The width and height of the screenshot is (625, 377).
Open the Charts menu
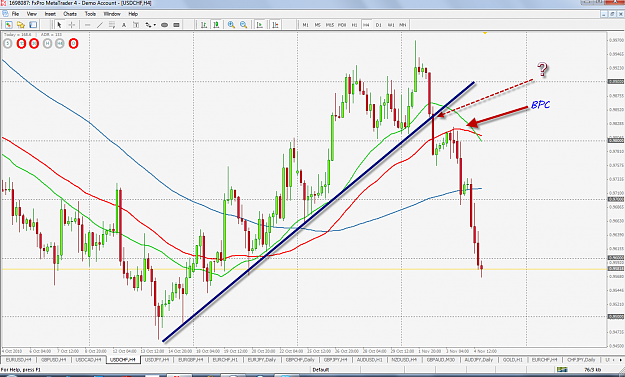pyautogui.click(x=70, y=14)
